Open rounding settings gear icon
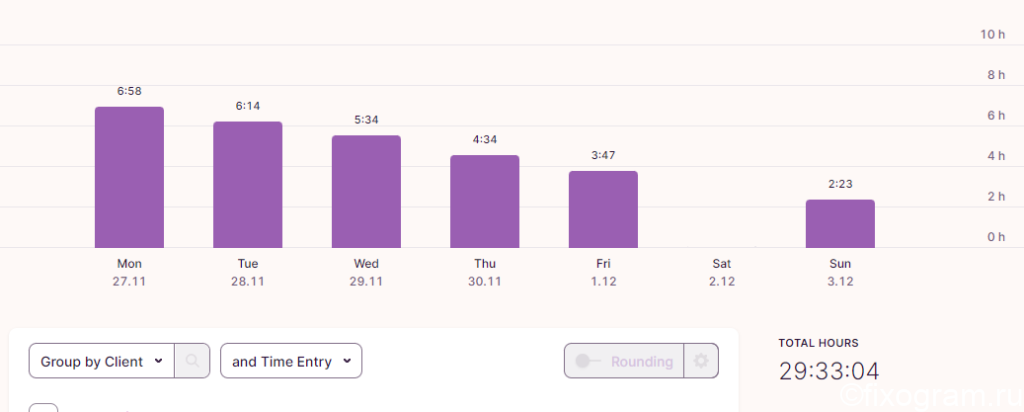This screenshot has height=412, width=1024. 701,360
